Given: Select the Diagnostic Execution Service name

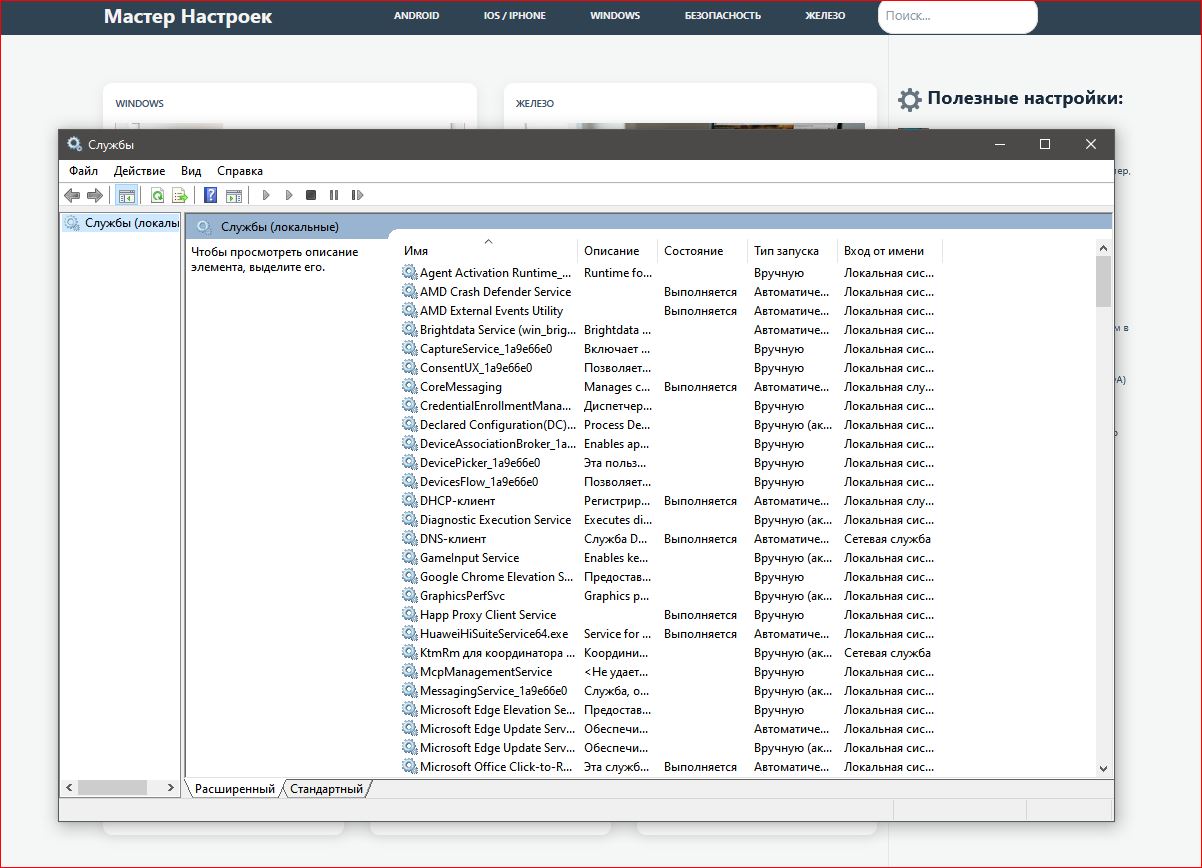Looking at the screenshot, I should click(496, 520).
